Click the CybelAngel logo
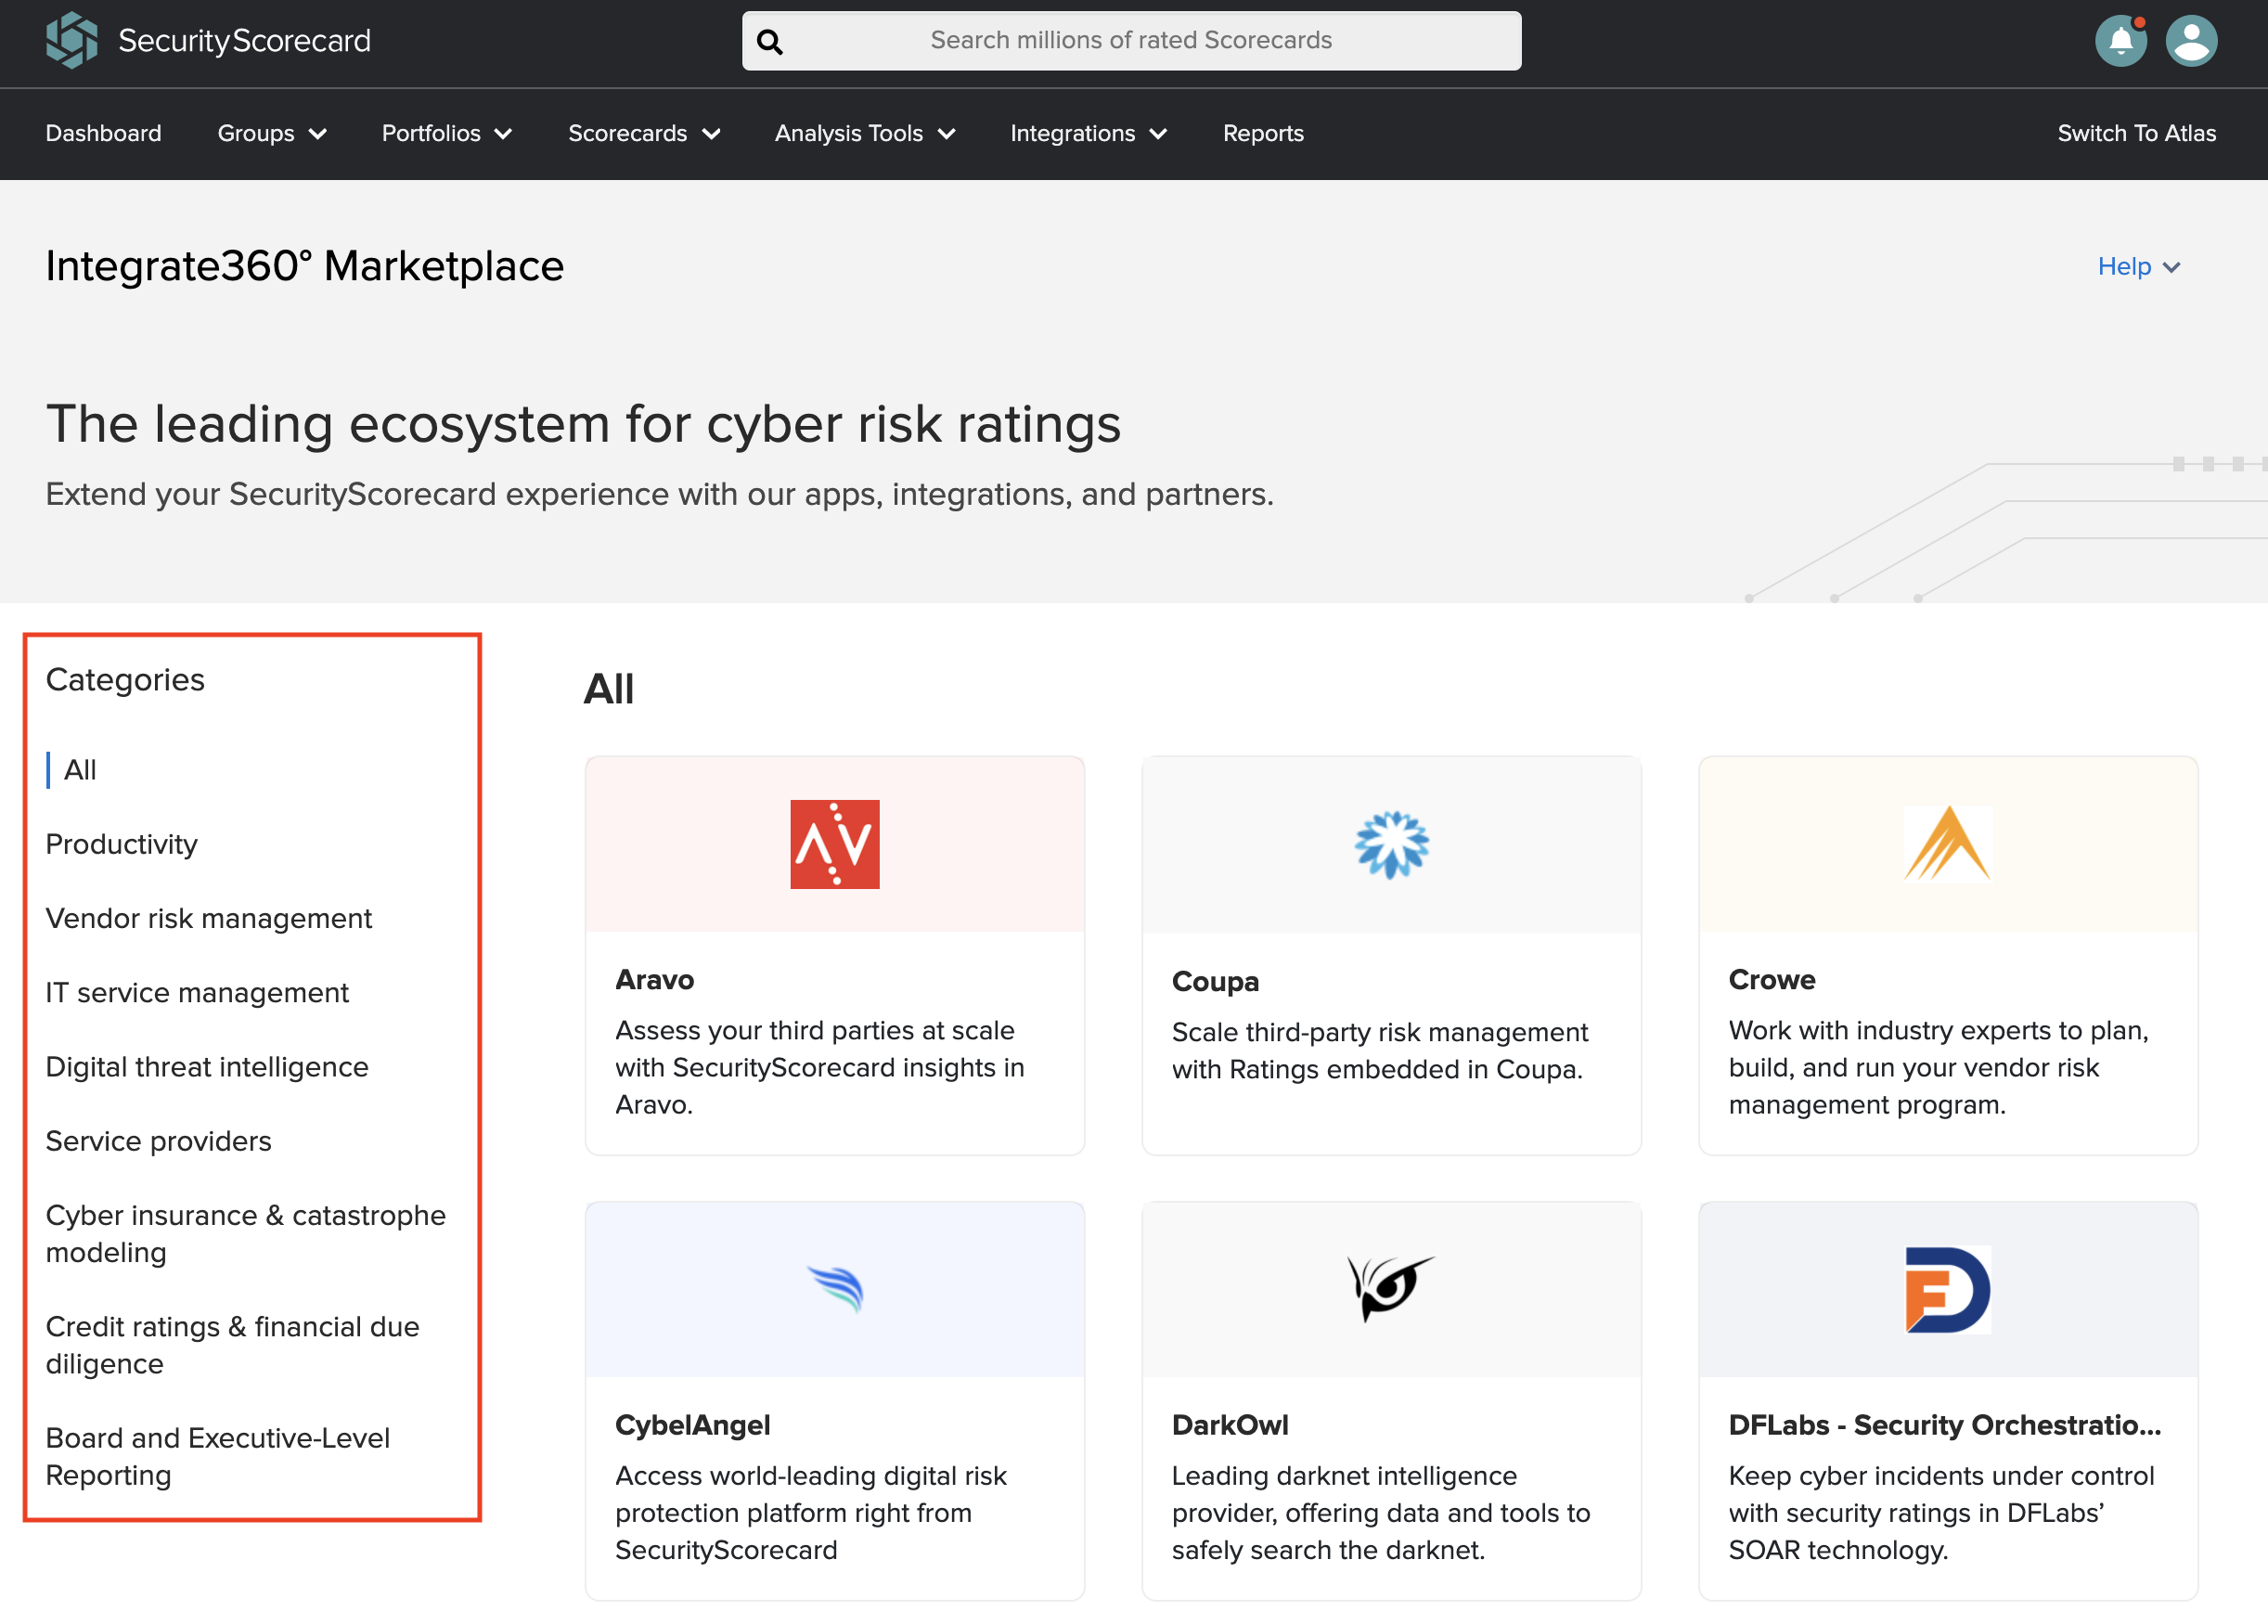Viewport: 2268px width, 1624px height. click(835, 1290)
